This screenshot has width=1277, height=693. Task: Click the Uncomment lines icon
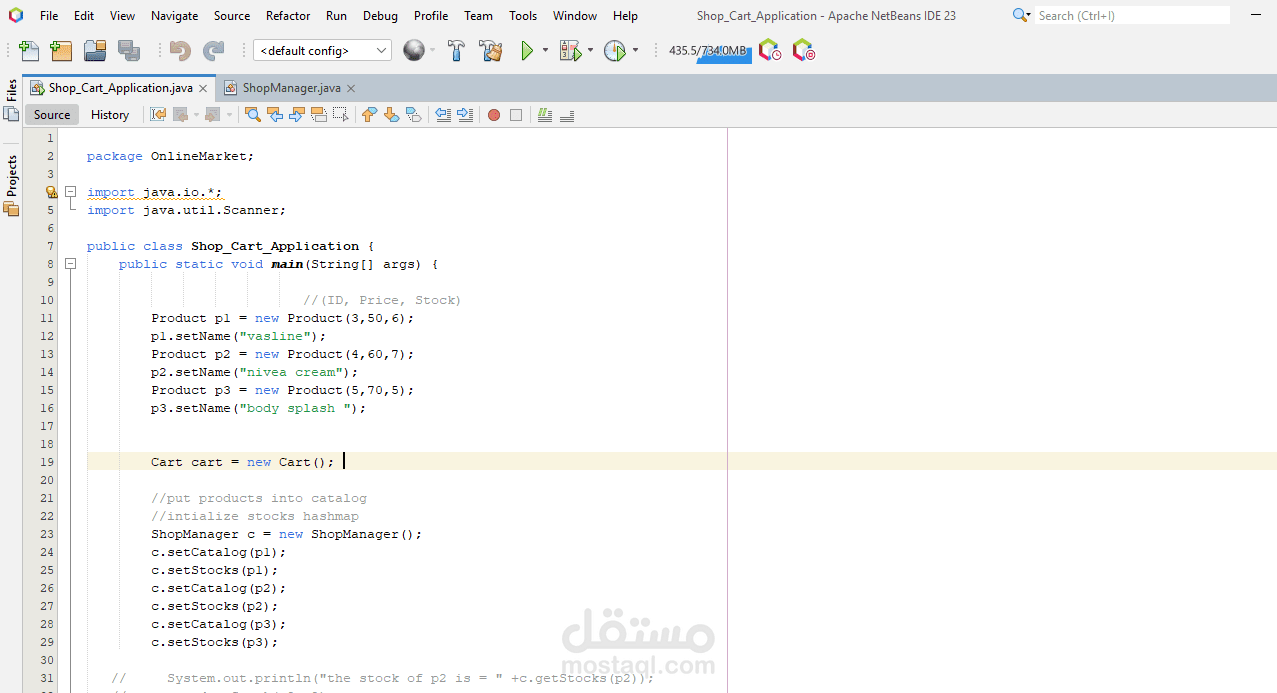pyautogui.click(x=567, y=115)
